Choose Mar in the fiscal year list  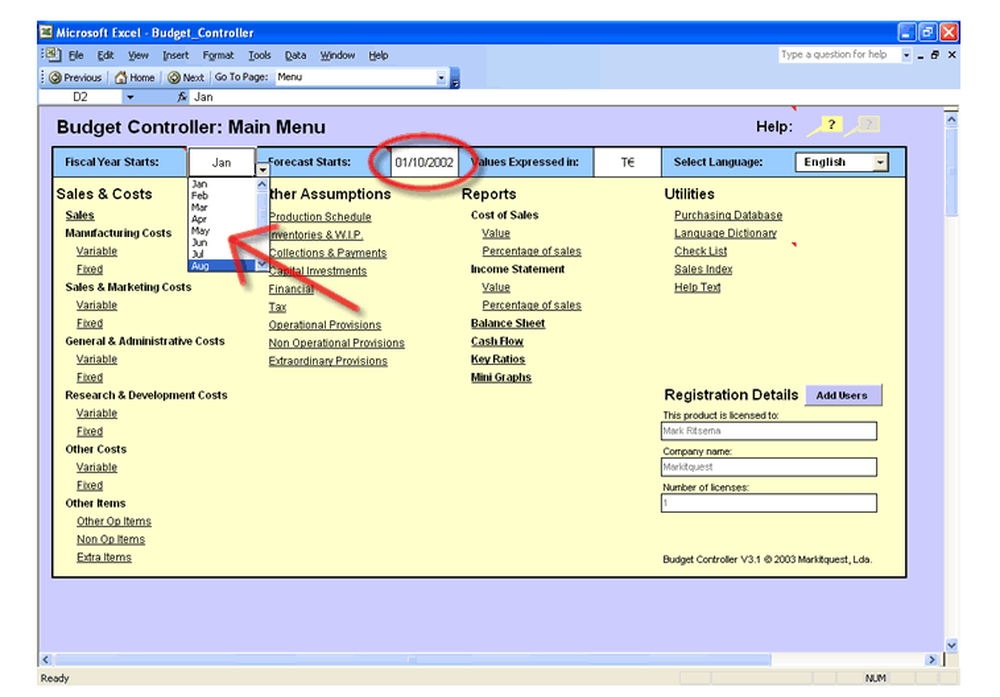click(200, 207)
